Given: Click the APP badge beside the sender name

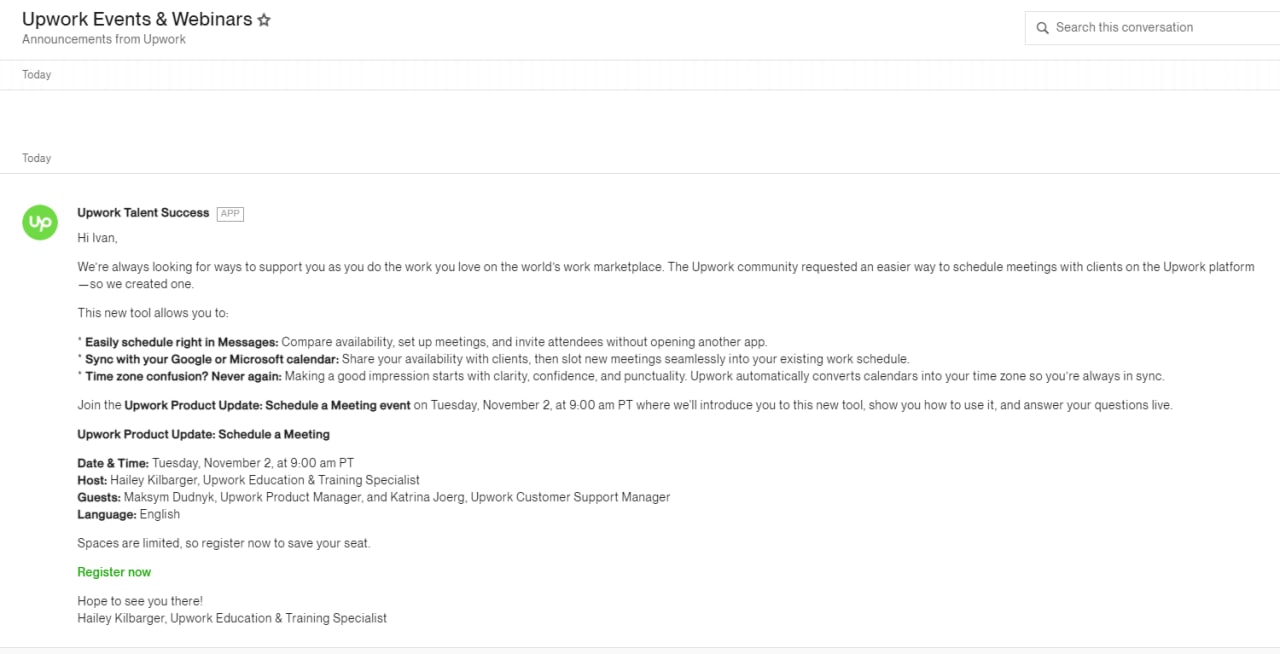Looking at the screenshot, I should coord(230,214).
